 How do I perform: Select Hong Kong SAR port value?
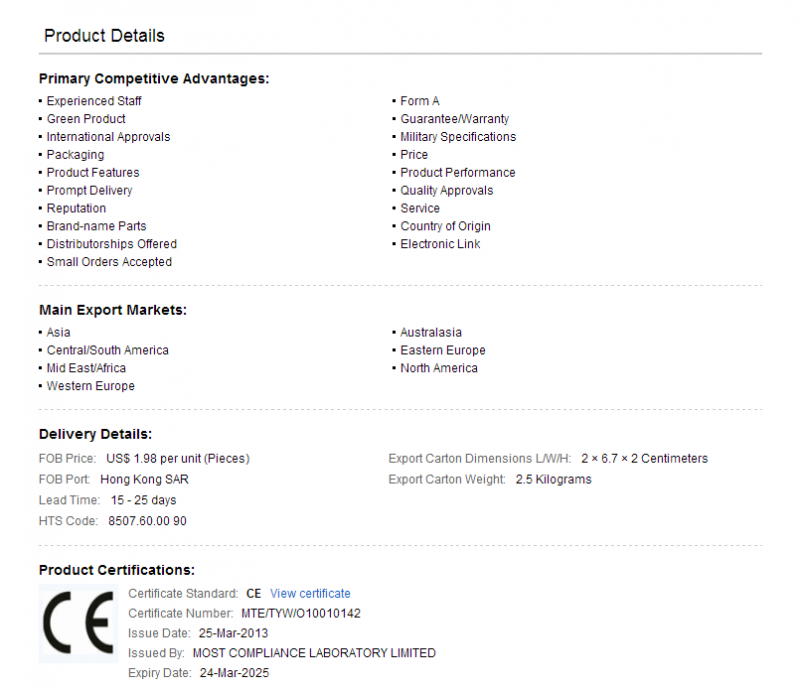pos(144,480)
